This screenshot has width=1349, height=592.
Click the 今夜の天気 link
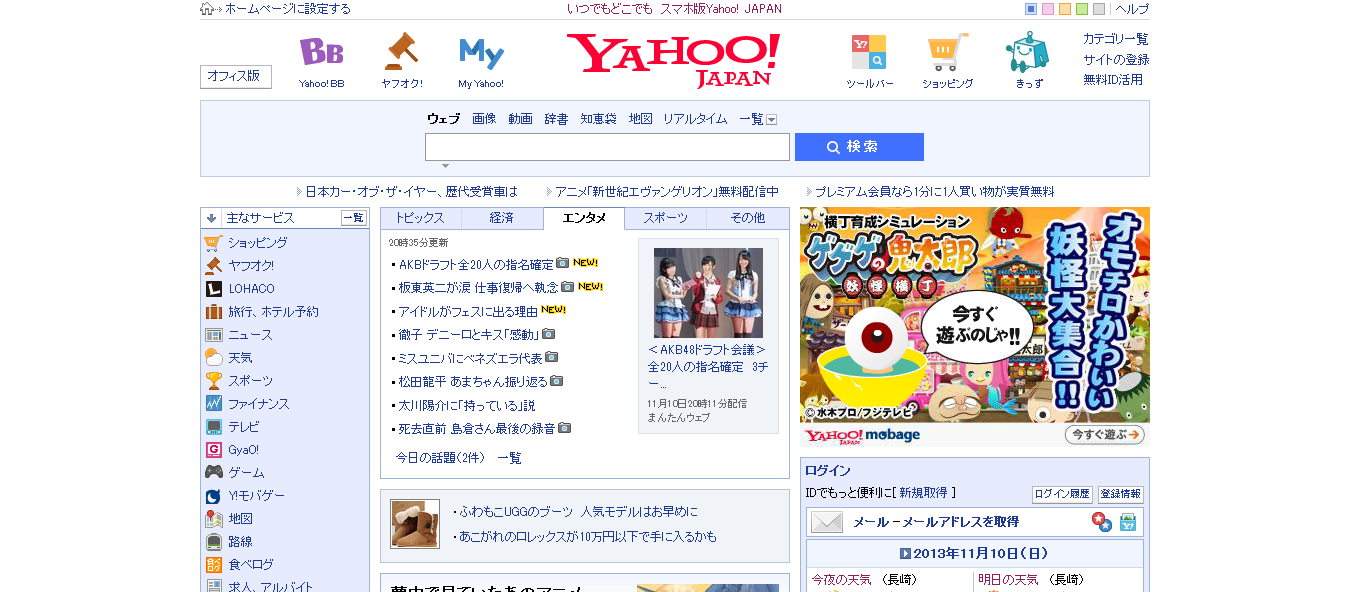click(841, 580)
